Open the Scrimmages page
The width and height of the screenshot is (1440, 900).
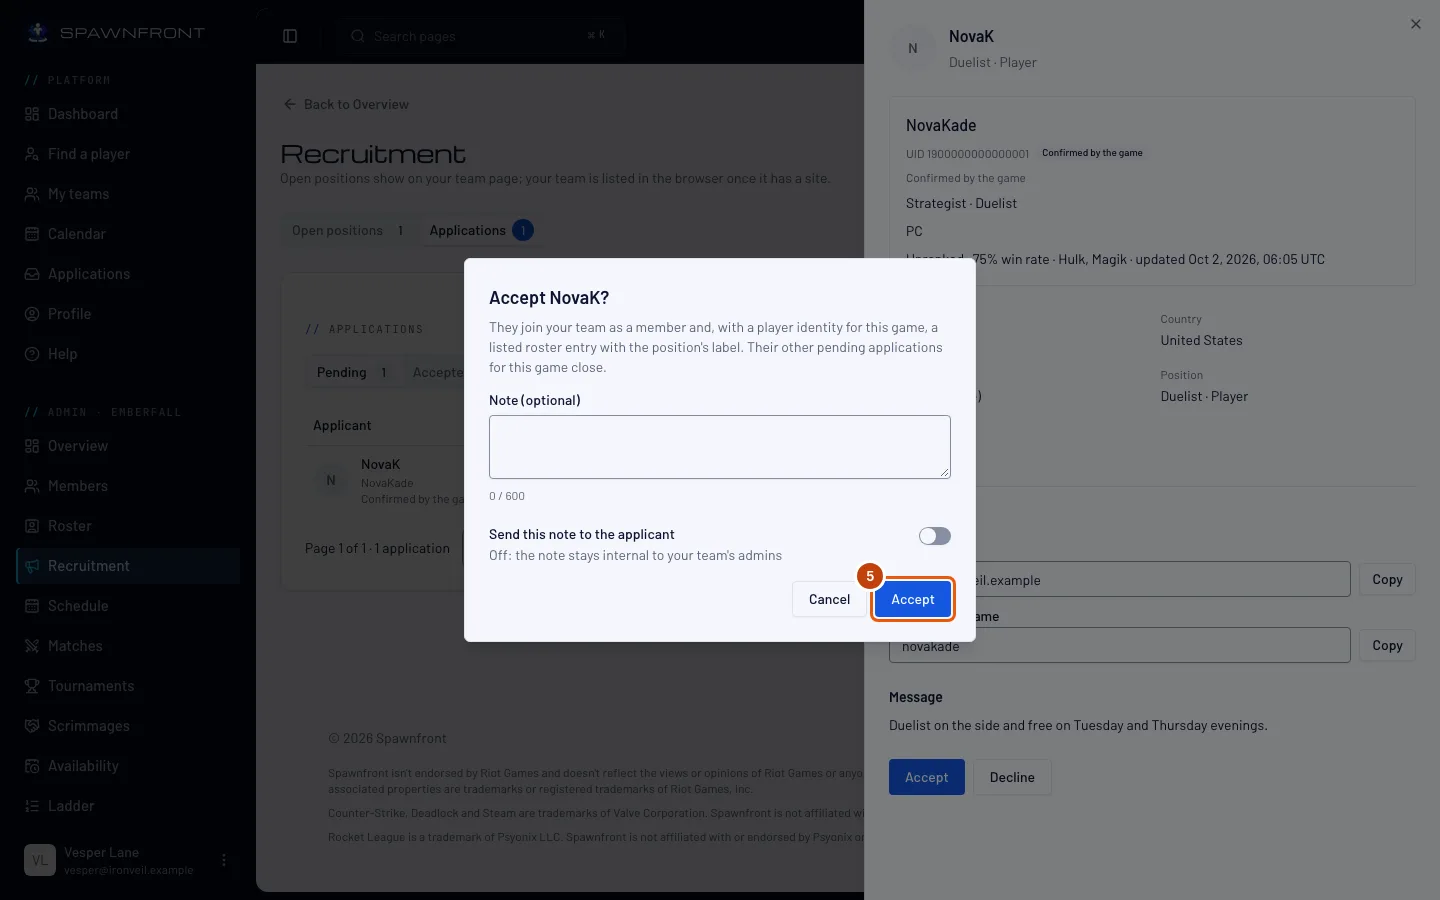[128, 726]
